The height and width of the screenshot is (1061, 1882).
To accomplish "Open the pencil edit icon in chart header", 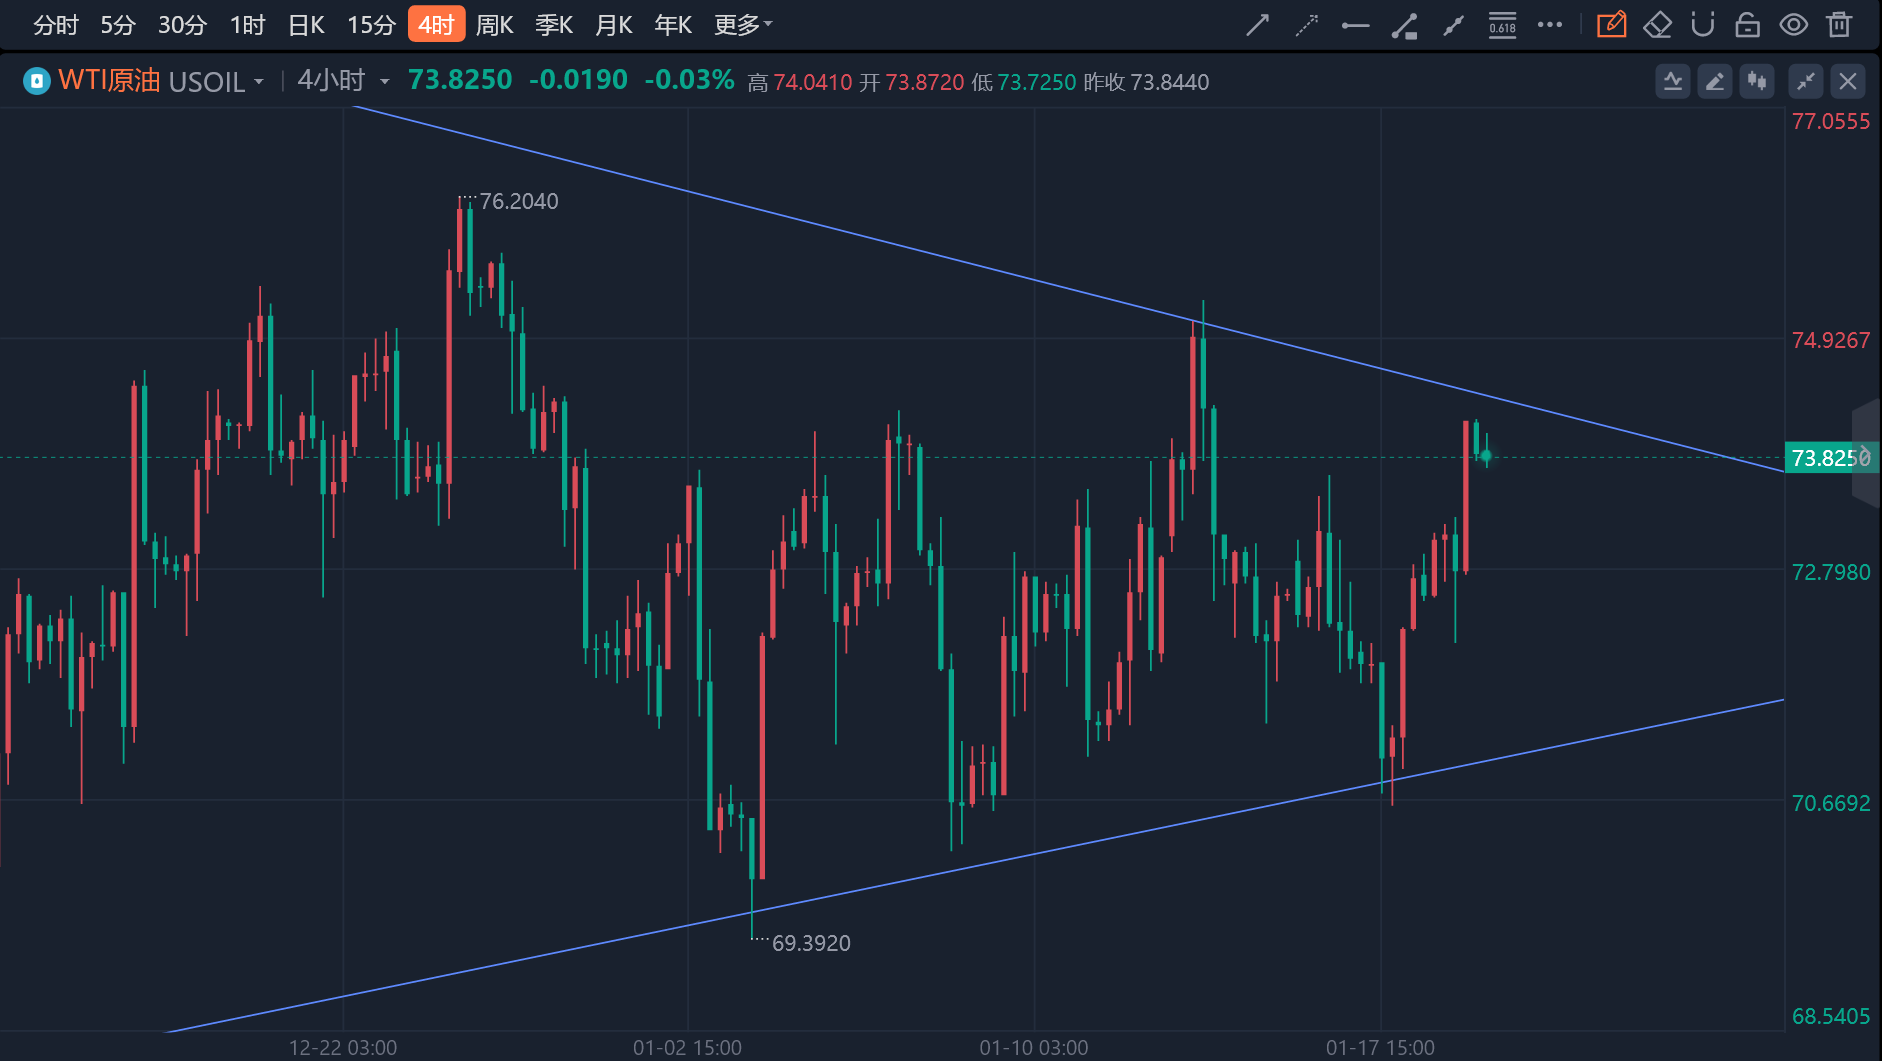I will point(1715,81).
